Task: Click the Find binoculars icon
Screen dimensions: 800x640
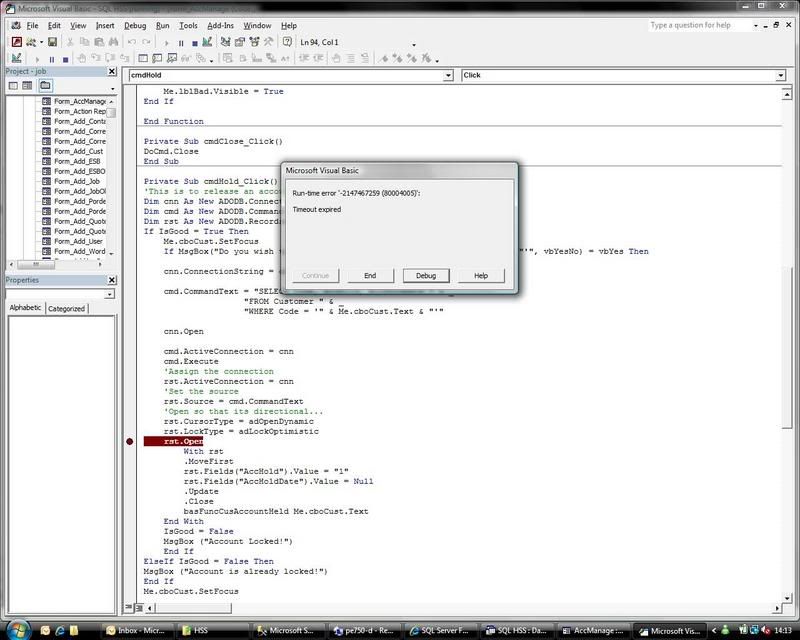Action: pyautogui.click(x=113, y=42)
